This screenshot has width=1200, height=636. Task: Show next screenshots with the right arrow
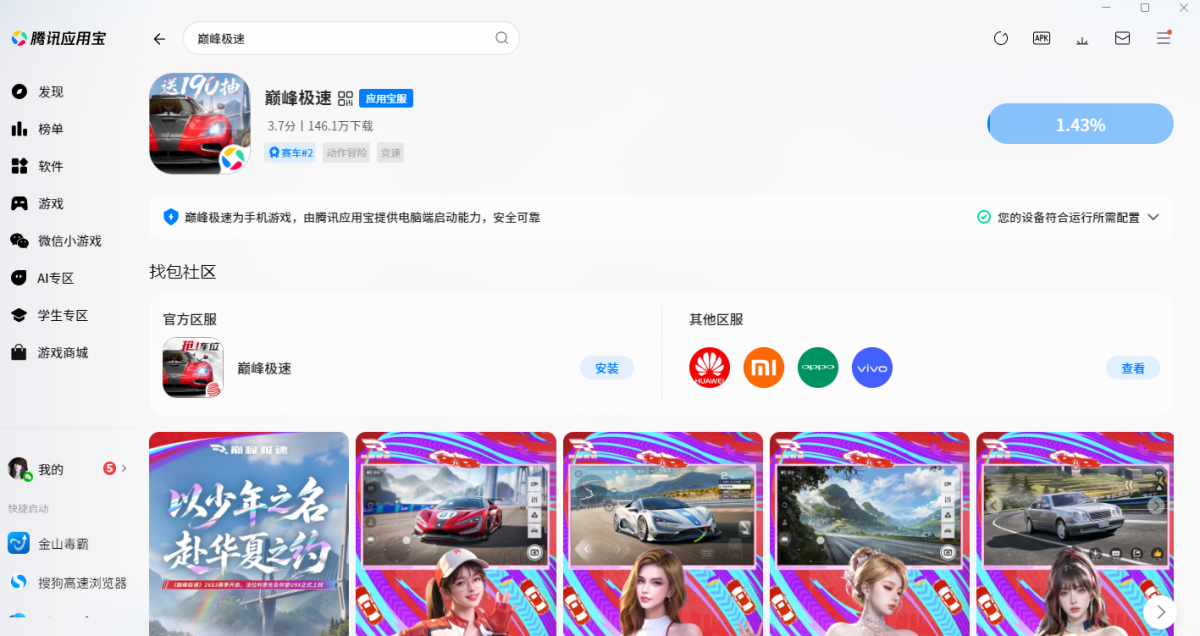pyautogui.click(x=1160, y=611)
